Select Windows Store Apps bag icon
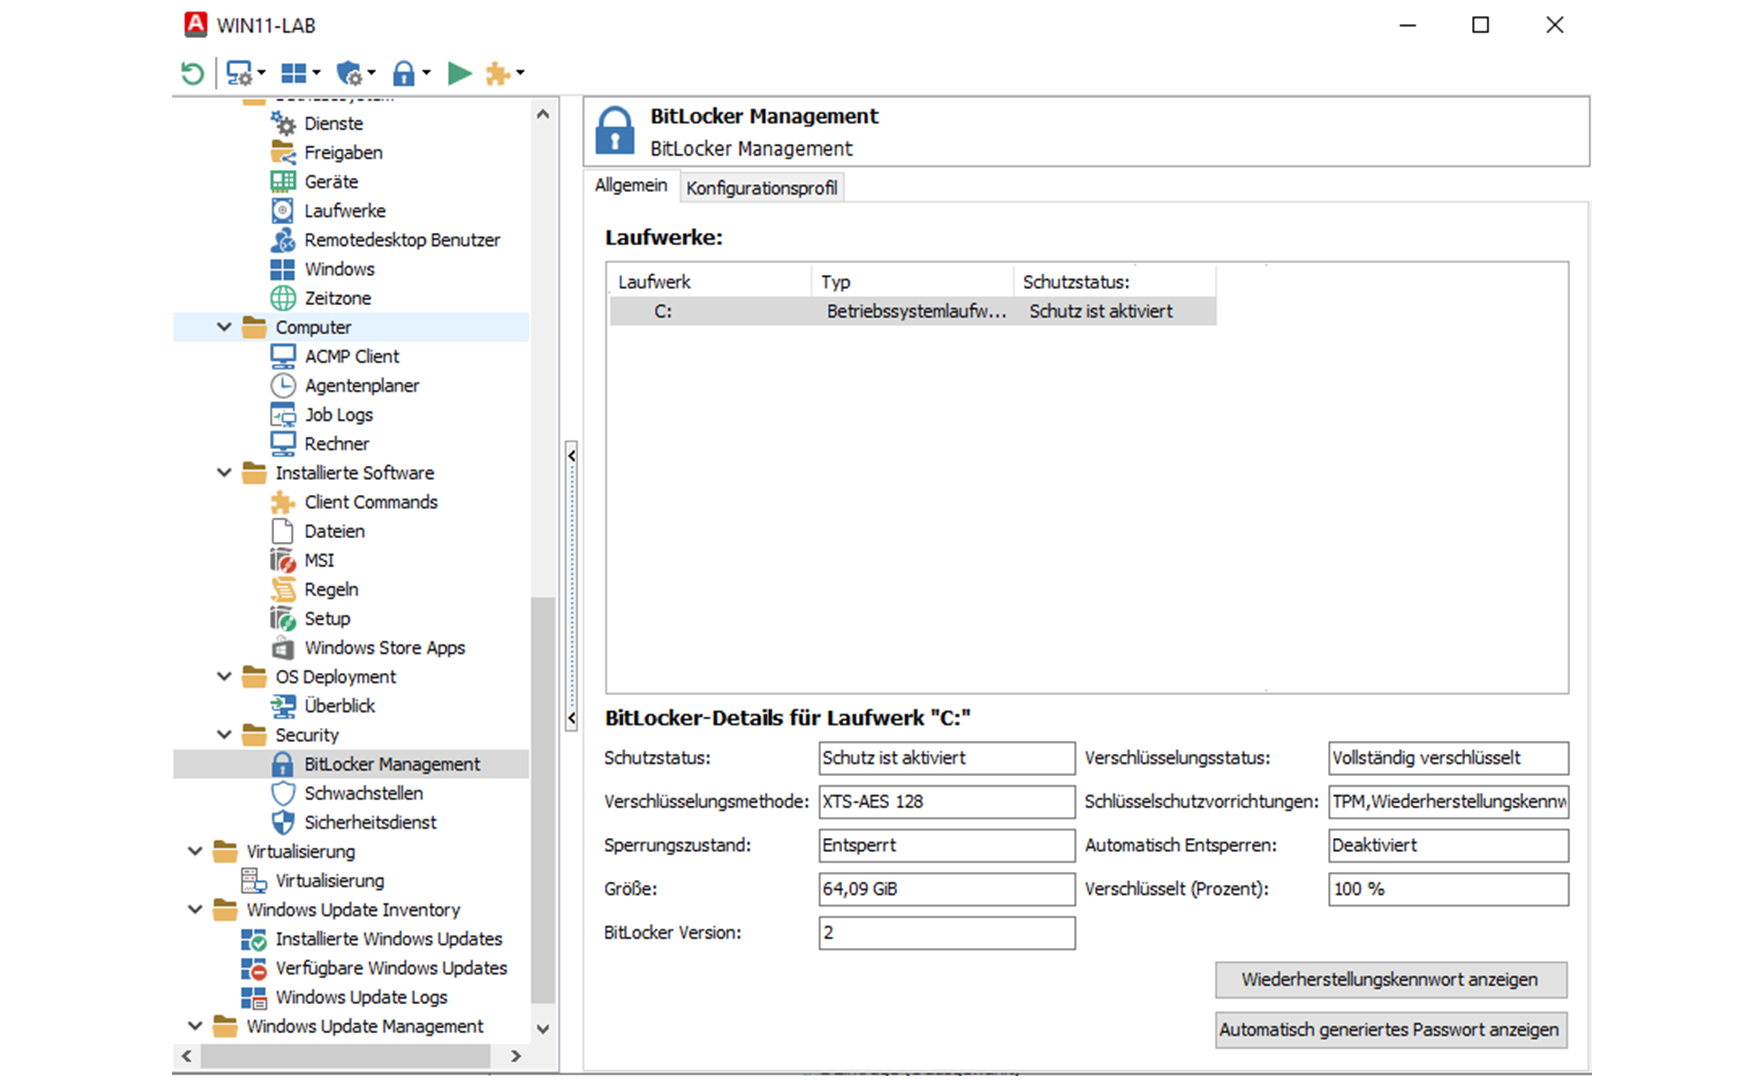The width and height of the screenshot is (1764, 1080). click(x=284, y=647)
